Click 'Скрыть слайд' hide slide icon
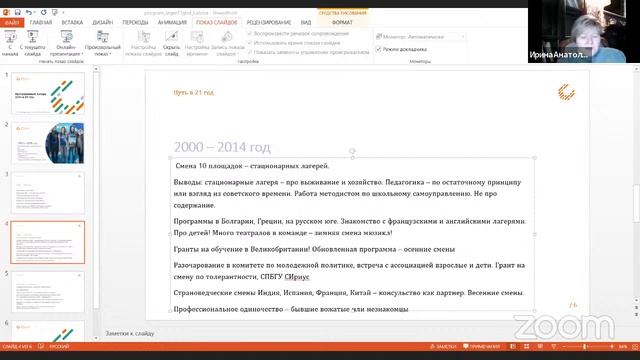Screen dimensions: 640x360 click(171, 43)
